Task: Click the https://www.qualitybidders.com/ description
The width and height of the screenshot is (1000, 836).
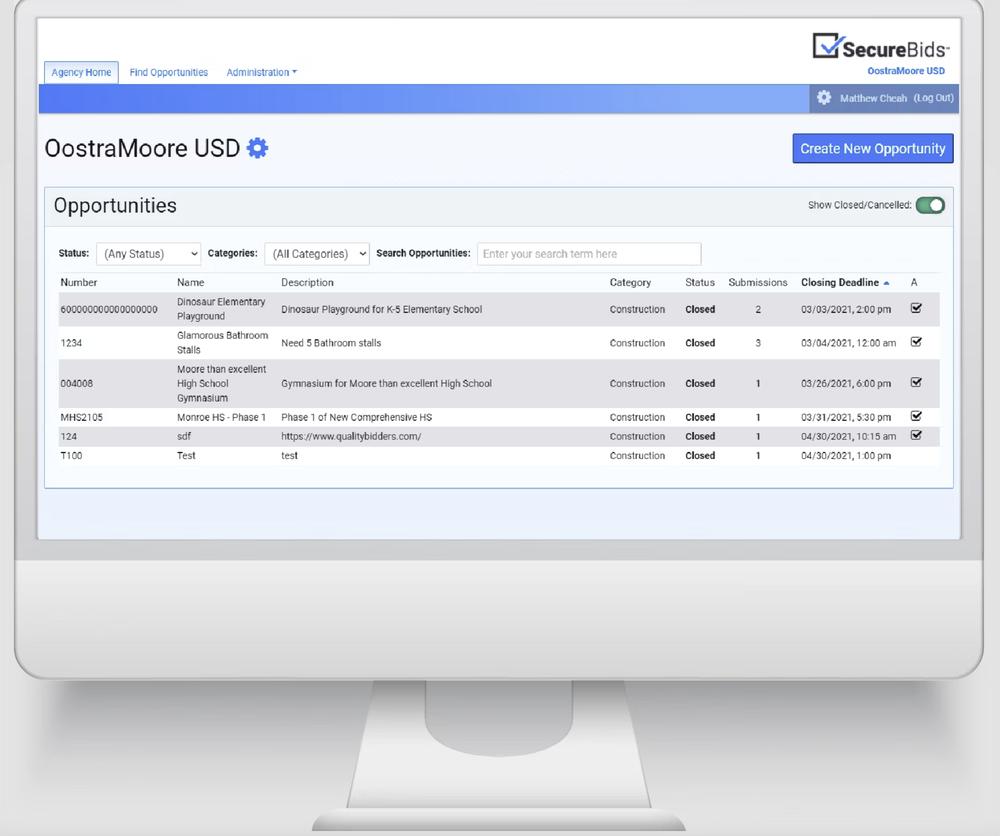Action: pyautogui.click(x=351, y=436)
